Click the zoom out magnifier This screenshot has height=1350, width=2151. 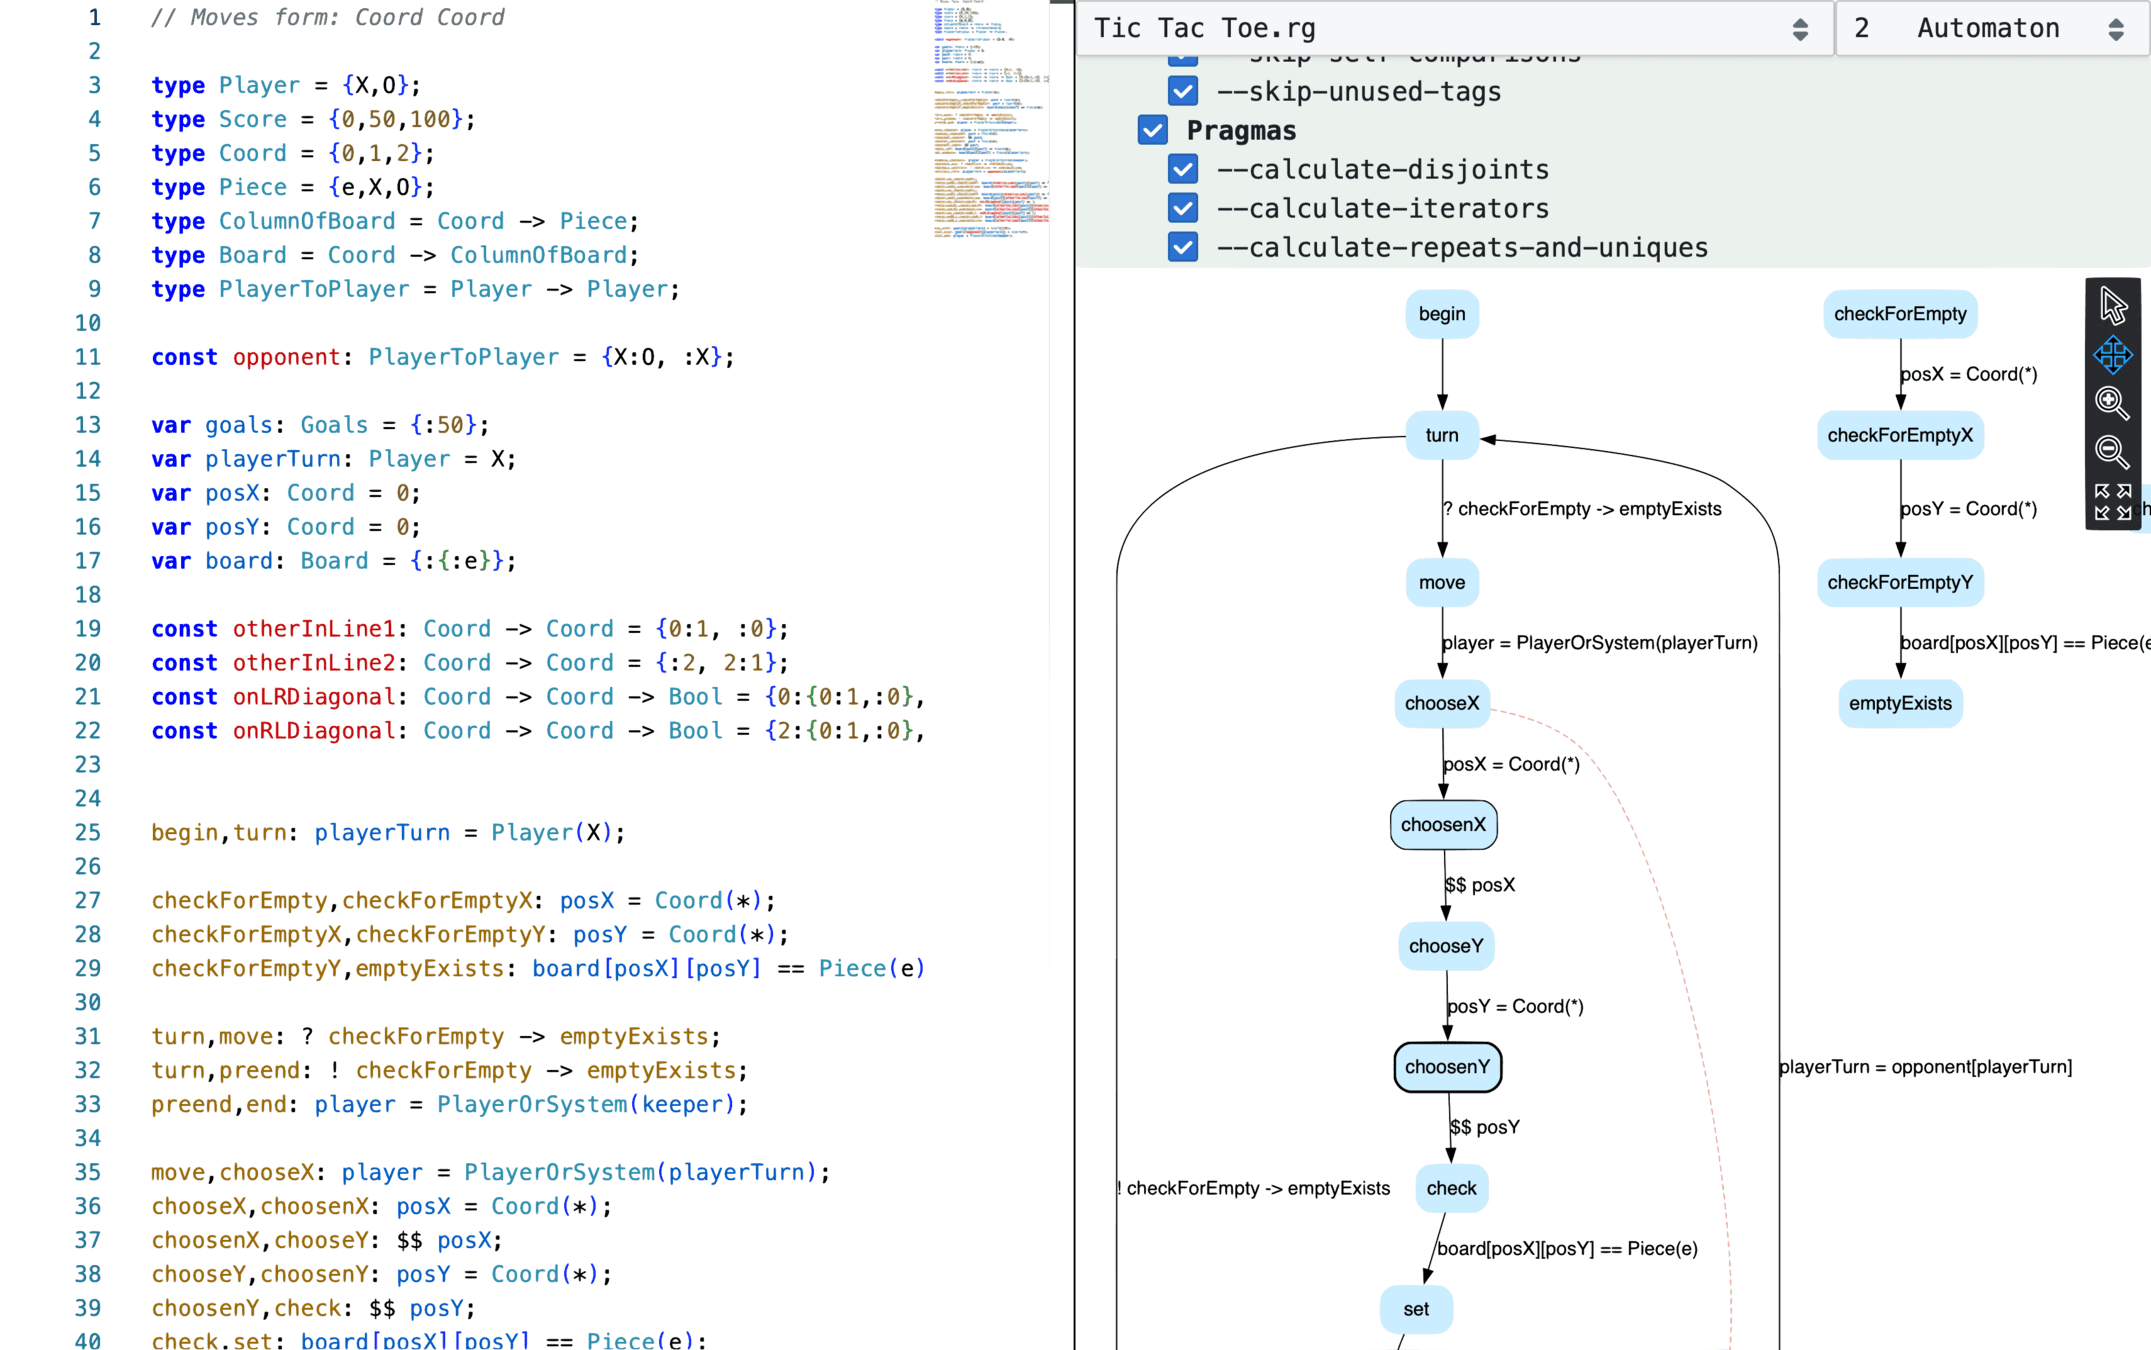(2112, 452)
